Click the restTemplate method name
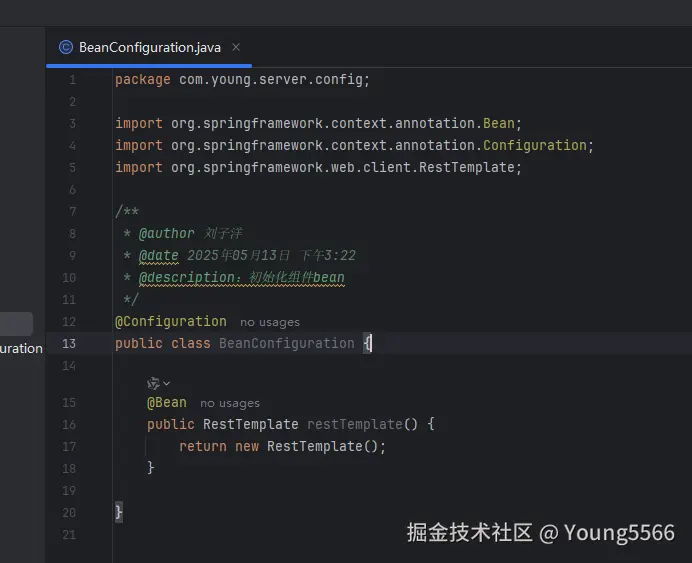This screenshot has width=692, height=563. 355,424
